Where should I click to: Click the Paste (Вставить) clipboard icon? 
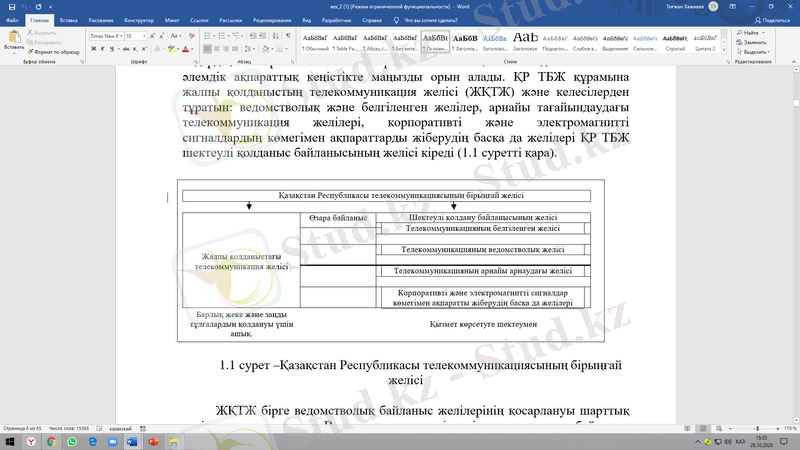tap(13, 38)
